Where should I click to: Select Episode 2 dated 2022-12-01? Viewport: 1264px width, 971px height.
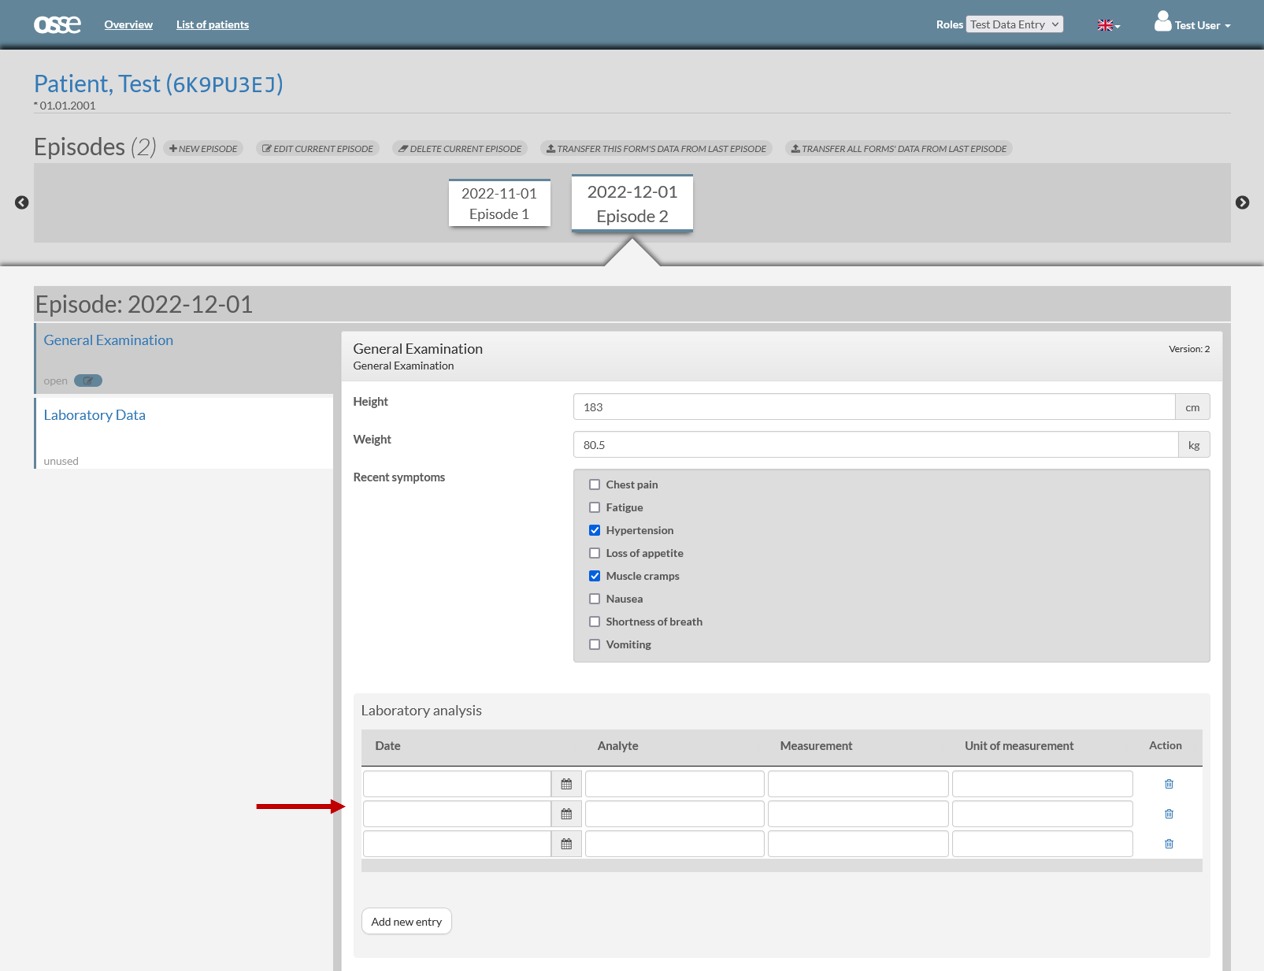tap(632, 203)
